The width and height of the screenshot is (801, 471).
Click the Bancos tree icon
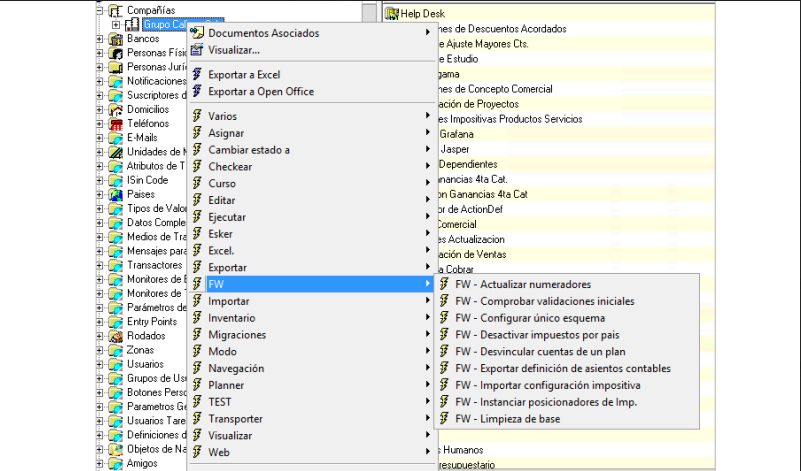(x=116, y=39)
